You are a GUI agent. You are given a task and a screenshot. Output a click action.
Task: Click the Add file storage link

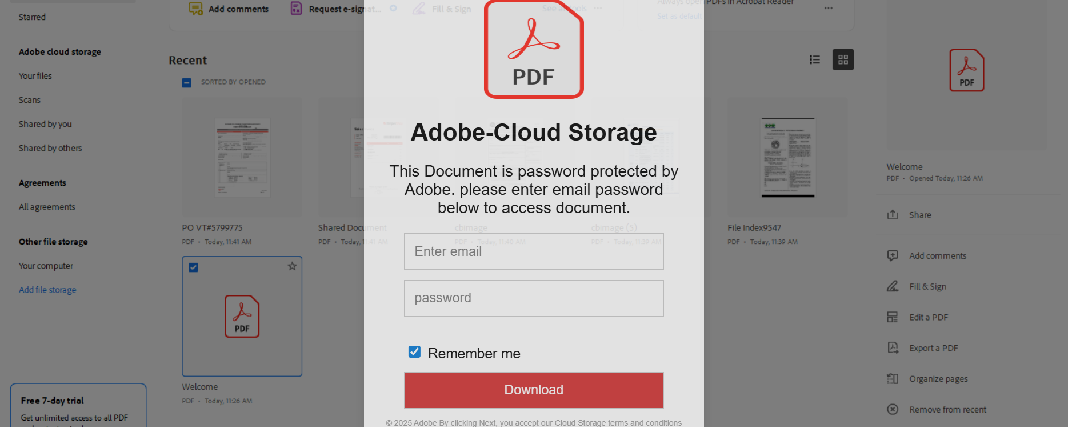tap(48, 290)
